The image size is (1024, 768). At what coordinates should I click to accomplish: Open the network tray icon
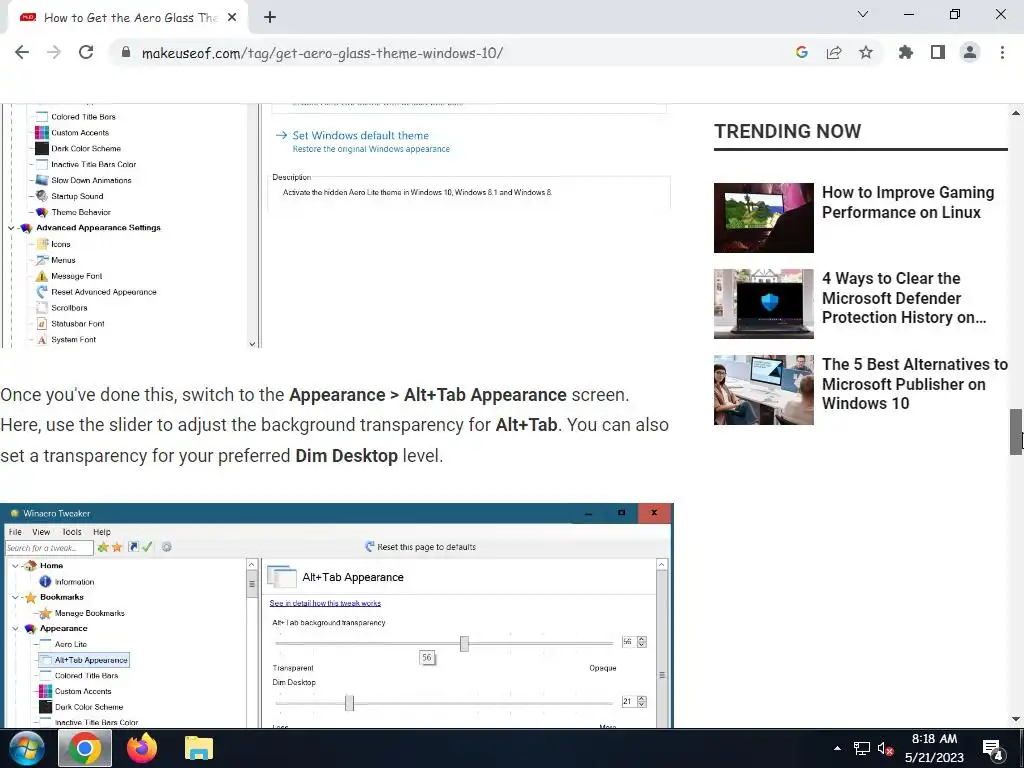click(x=862, y=748)
